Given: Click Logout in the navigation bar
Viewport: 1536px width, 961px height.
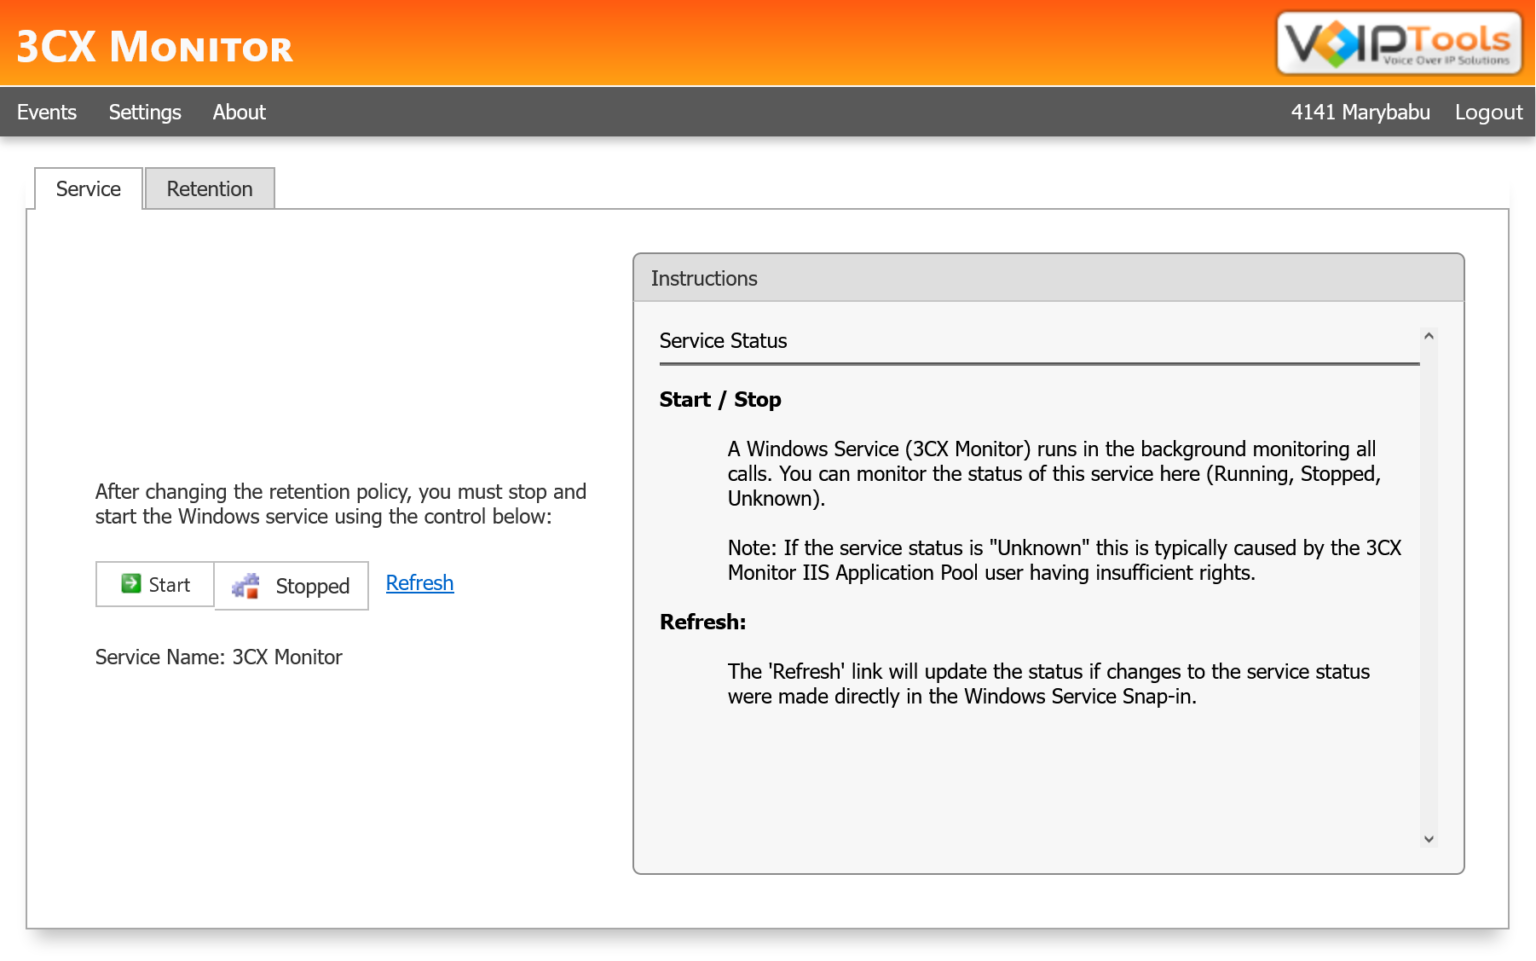Looking at the screenshot, I should tap(1488, 111).
